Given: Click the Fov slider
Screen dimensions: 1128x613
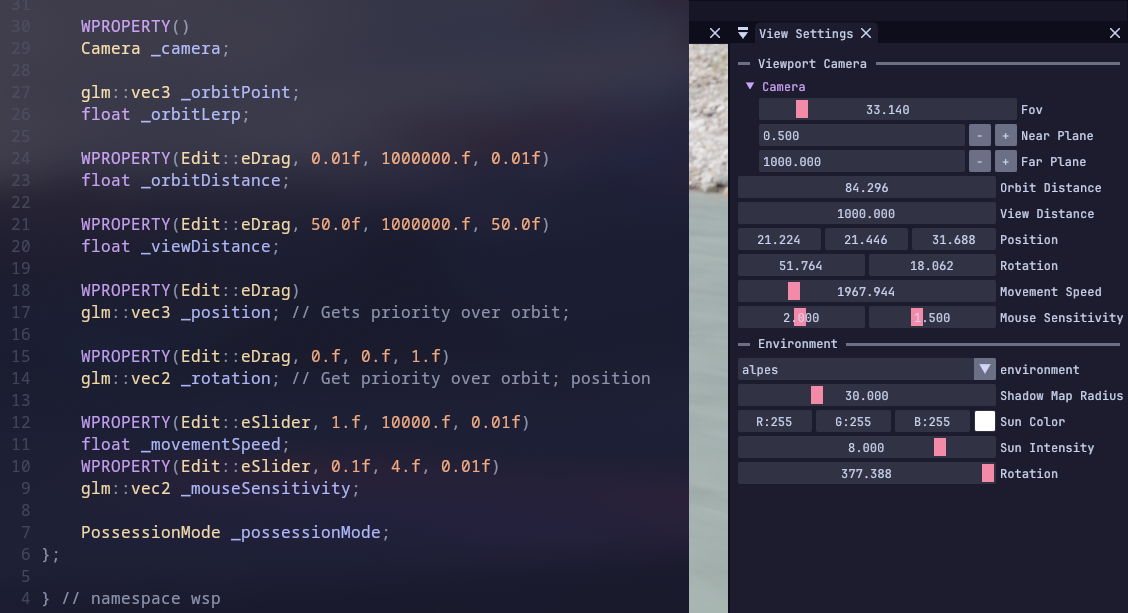Looking at the screenshot, I should (887, 110).
